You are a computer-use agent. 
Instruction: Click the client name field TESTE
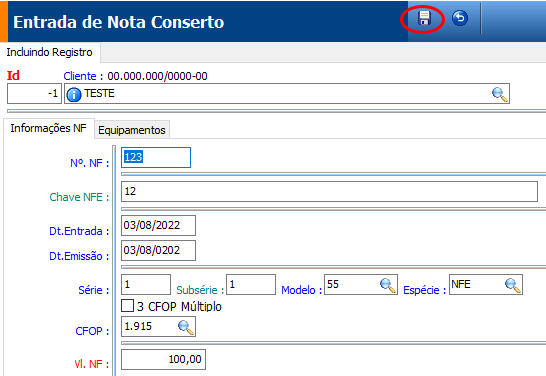[x=286, y=93]
